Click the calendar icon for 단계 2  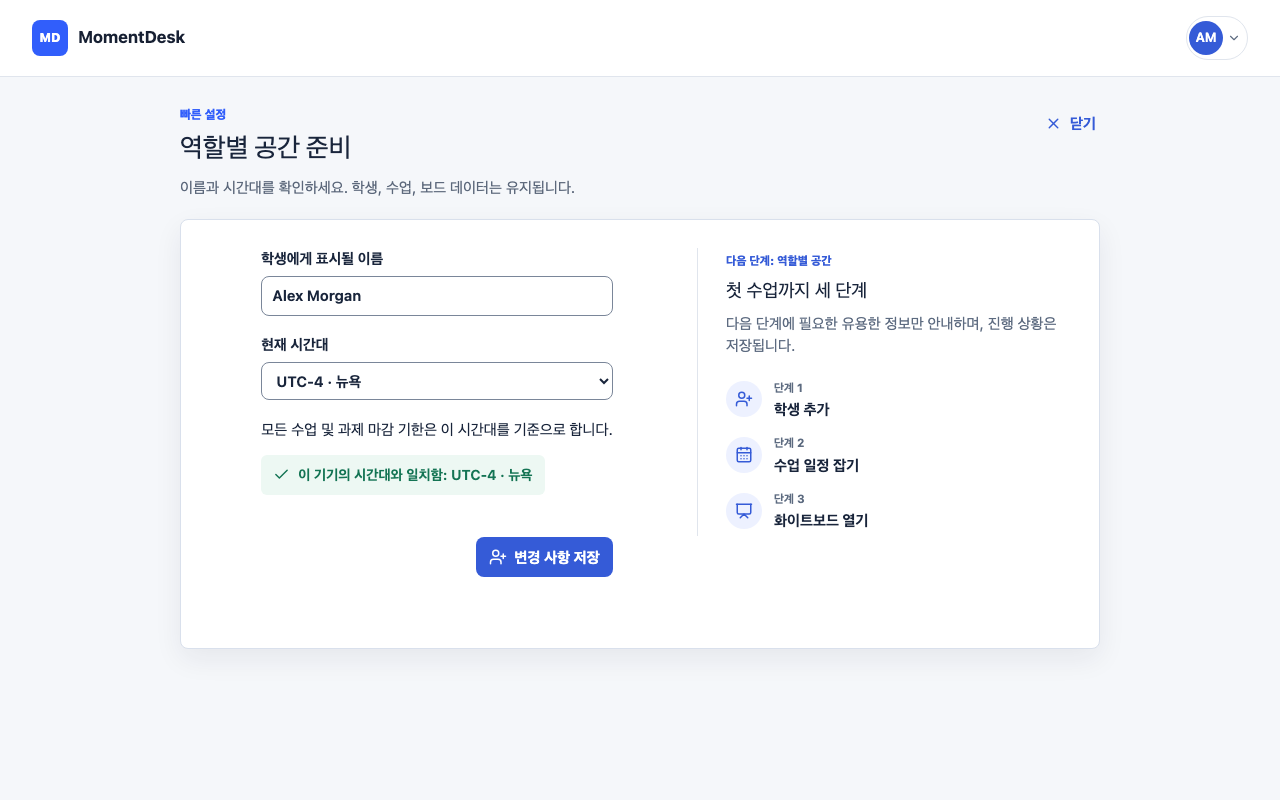pyautogui.click(x=744, y=455)
